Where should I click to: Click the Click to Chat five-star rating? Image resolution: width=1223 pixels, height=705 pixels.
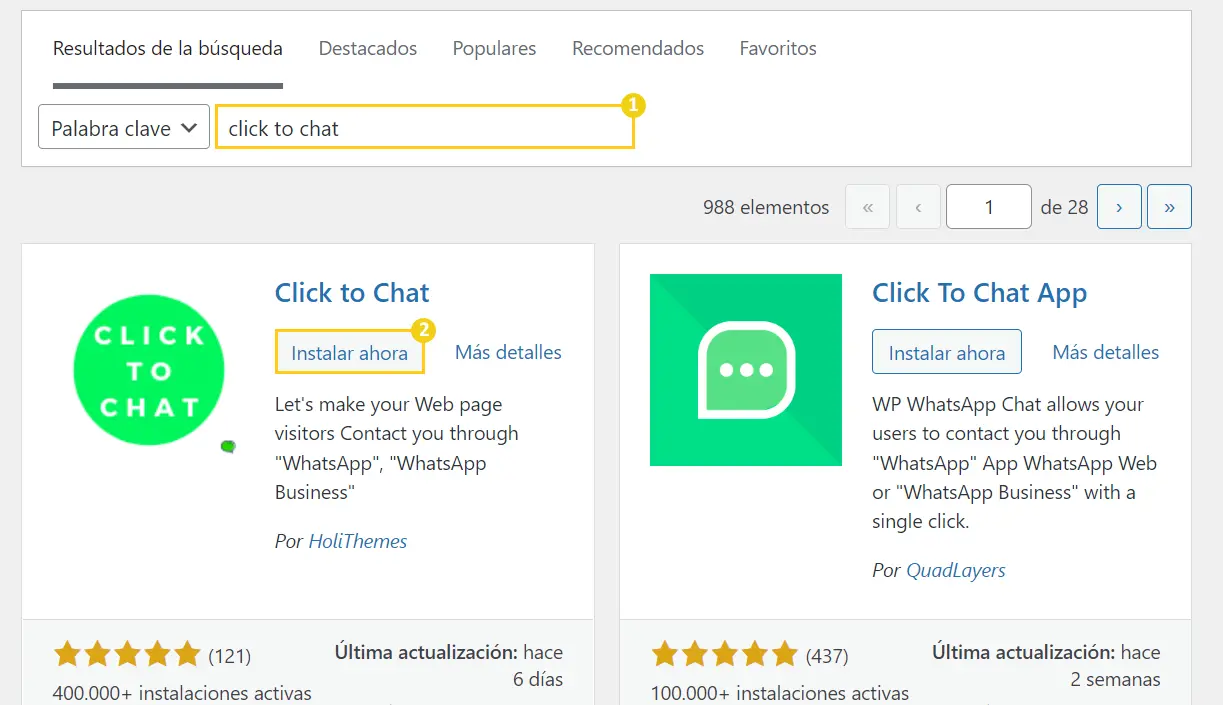pos(127,655)
